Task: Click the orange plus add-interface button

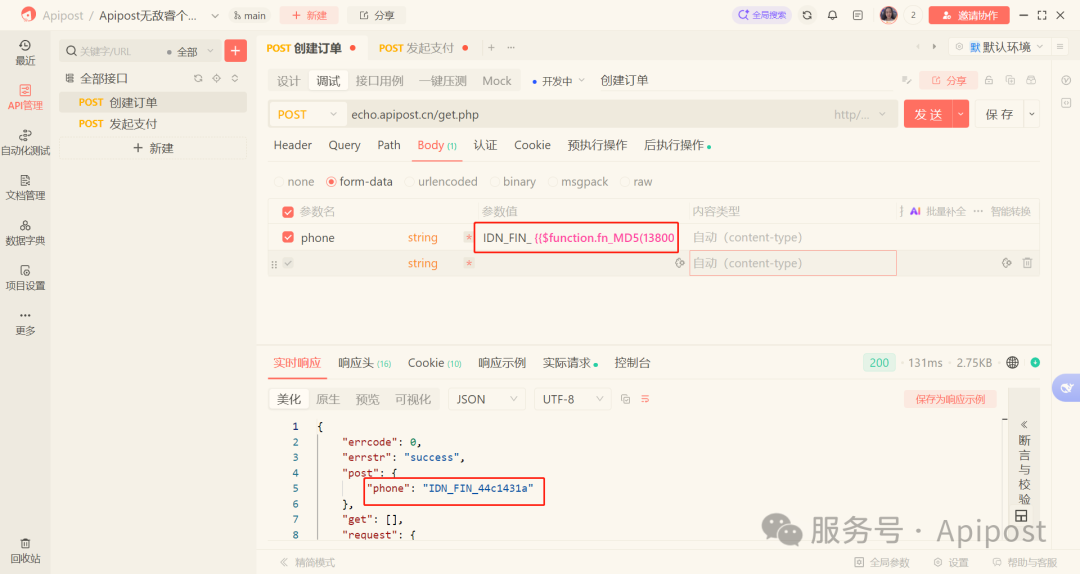Action: 236,50
